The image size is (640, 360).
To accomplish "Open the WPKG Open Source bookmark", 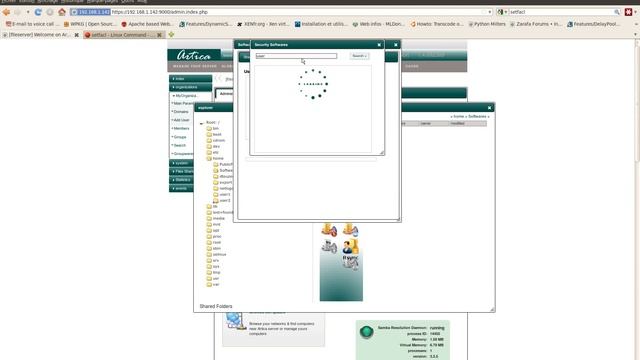I will click(x=89, y=24).
